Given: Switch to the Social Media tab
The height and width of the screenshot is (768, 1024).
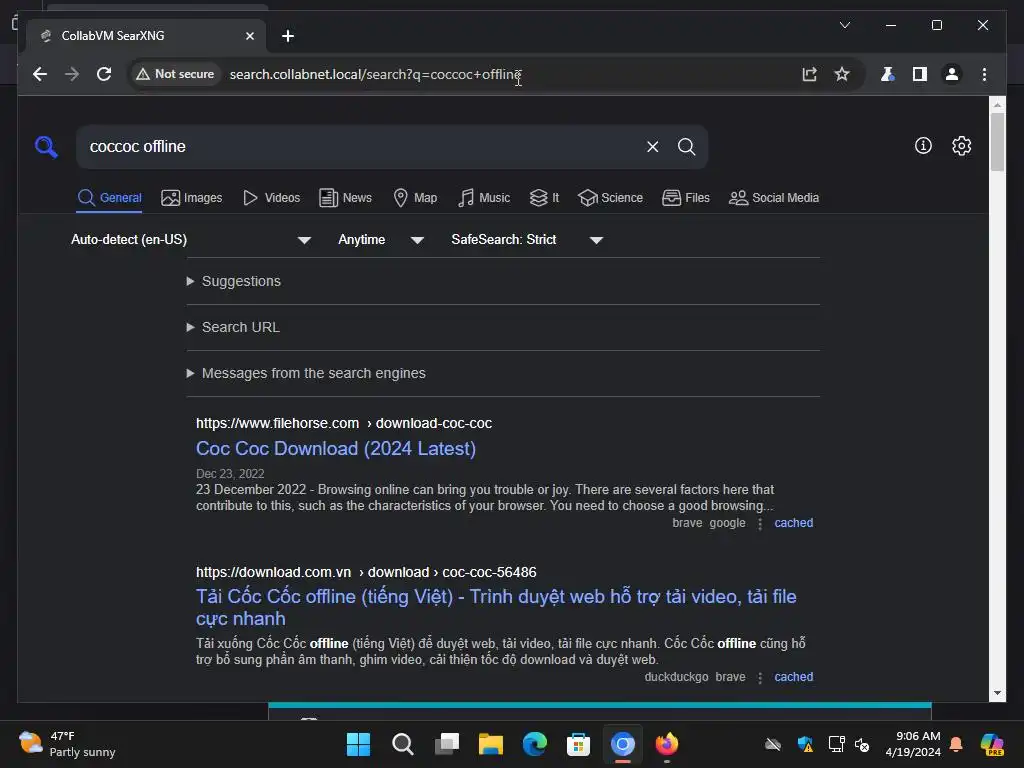Looking at the screenshot, I should (x=774, y=198).
